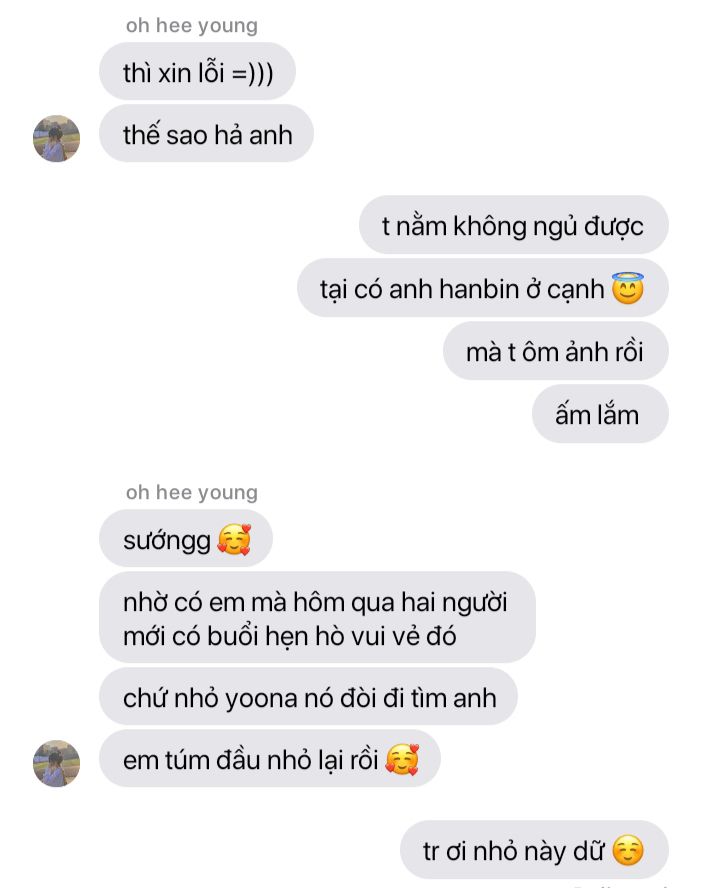Select the 'chứ nhỏ yoona nó đòi' message

(308, 697)
